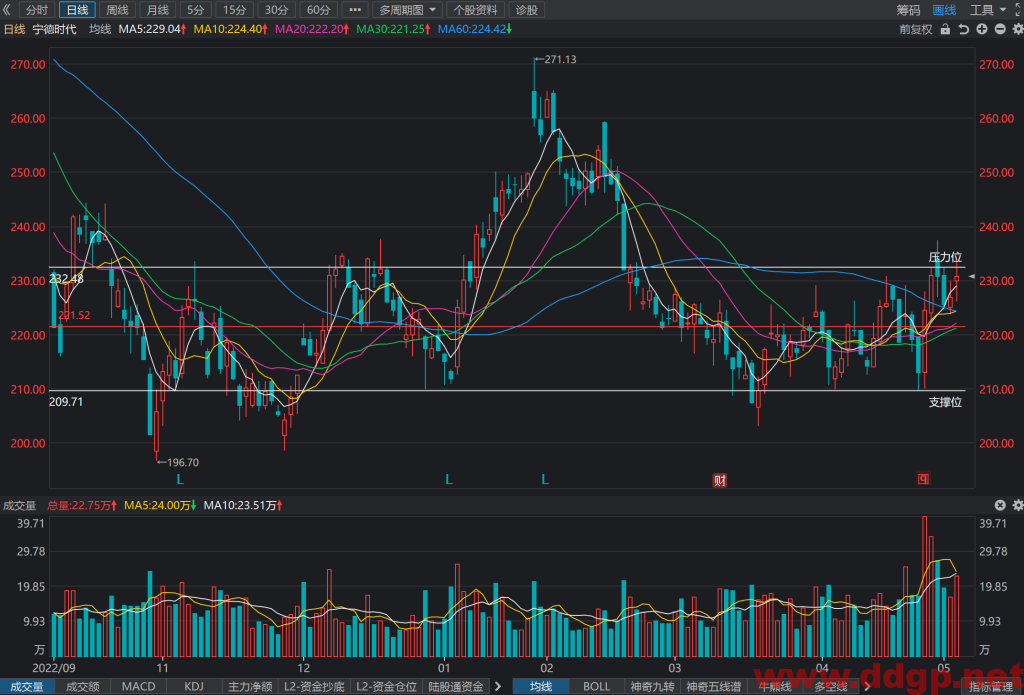Screen dimensions: 1024x695
Task: Switch to L2-资金仓位 indicator tab
Action: click(x=386, y=687)
